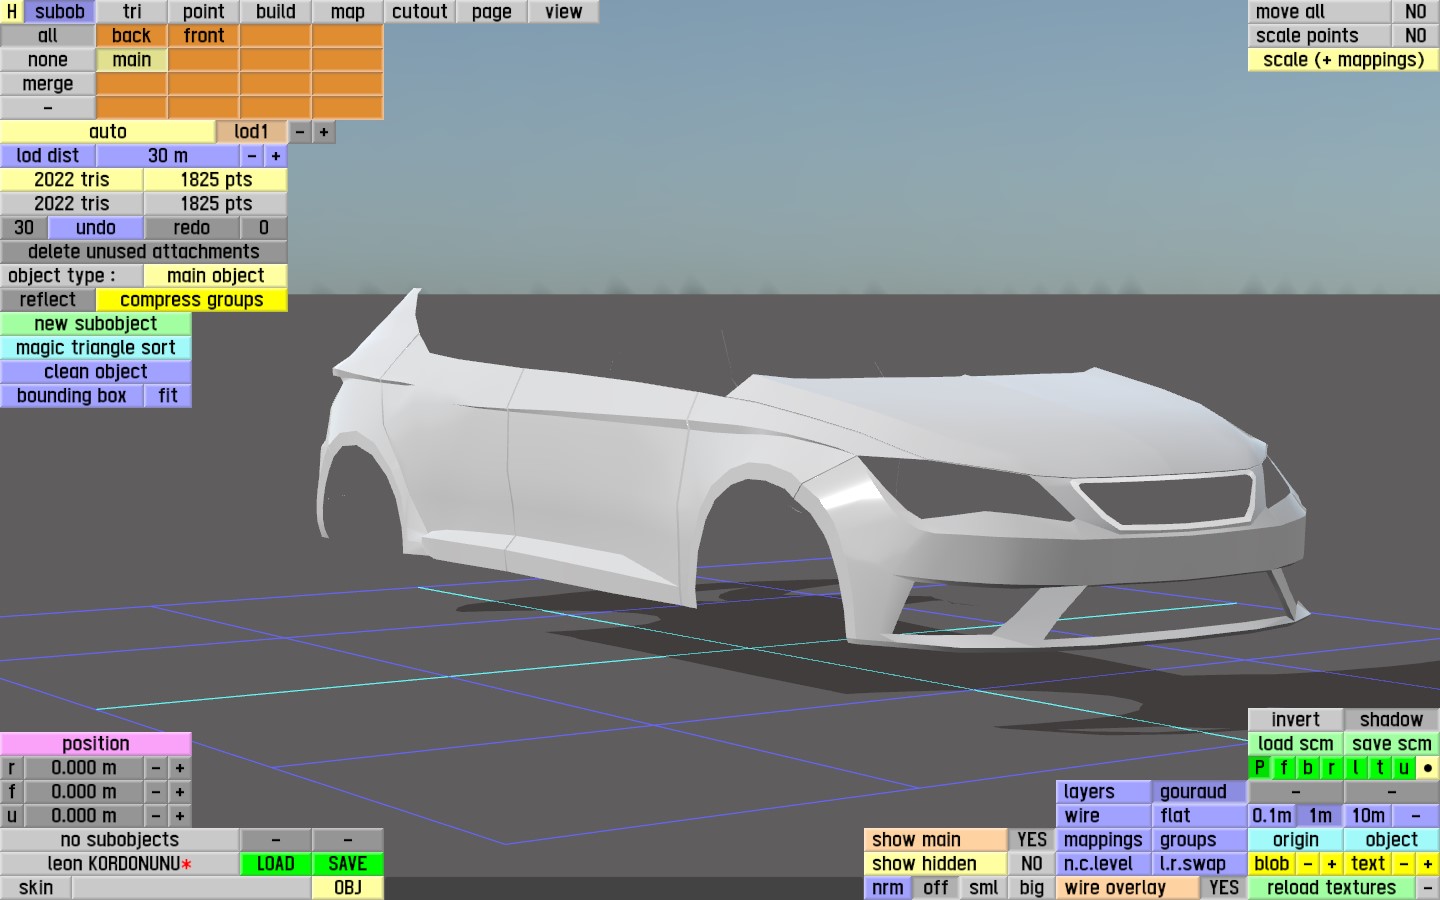Select the front subobject cell

pos(204,36)
